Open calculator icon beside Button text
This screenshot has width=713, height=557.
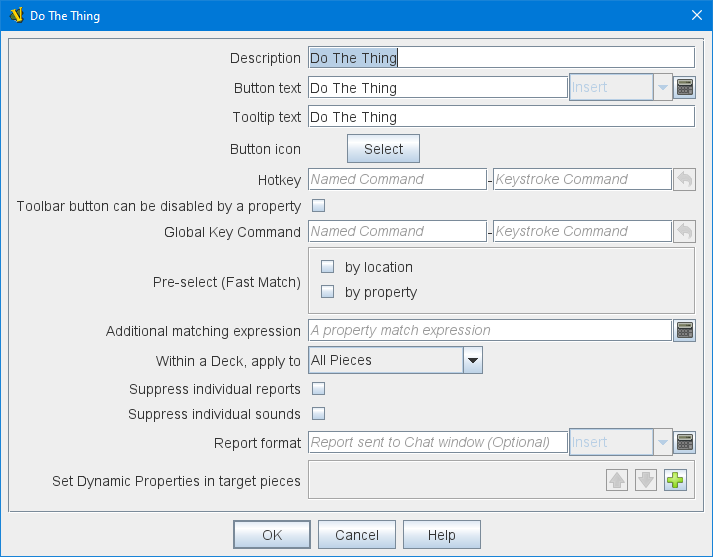point(684,87)
